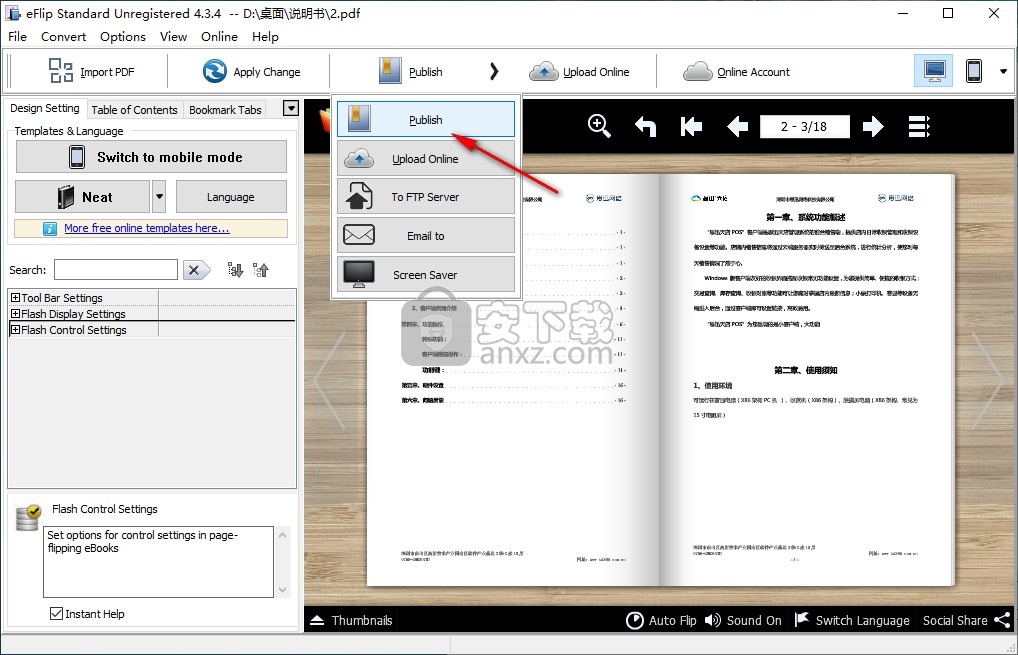Image resolution: width=1018 pixels, height=655 pixels.
Task: Select the Design Setting tab
Action: click(45, 108)
